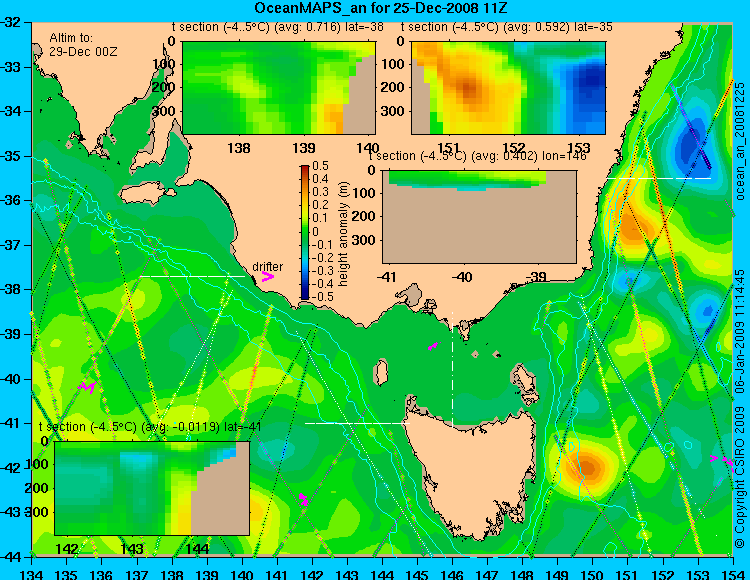Click the white dashed section line at lat -41
Viewport: 750px width, 580px height.
tap(357, 423)
